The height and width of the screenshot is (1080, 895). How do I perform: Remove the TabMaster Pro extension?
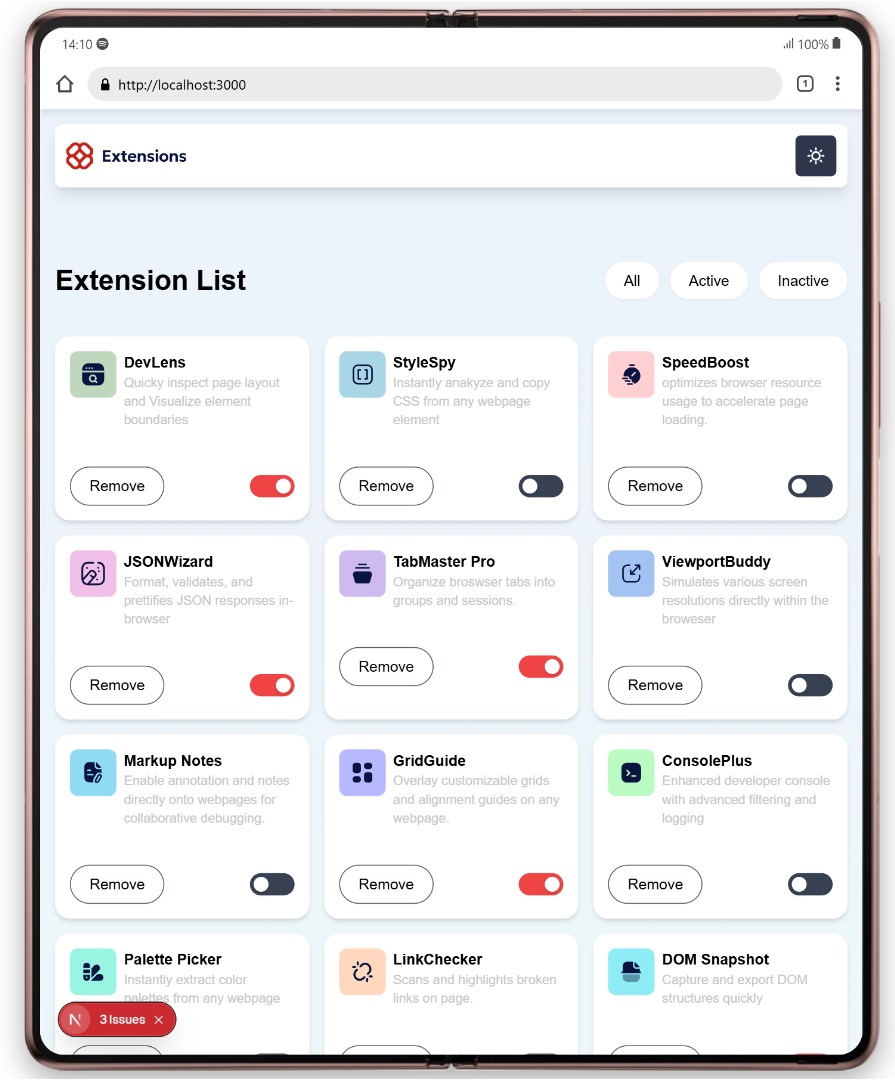click(386, 667)
